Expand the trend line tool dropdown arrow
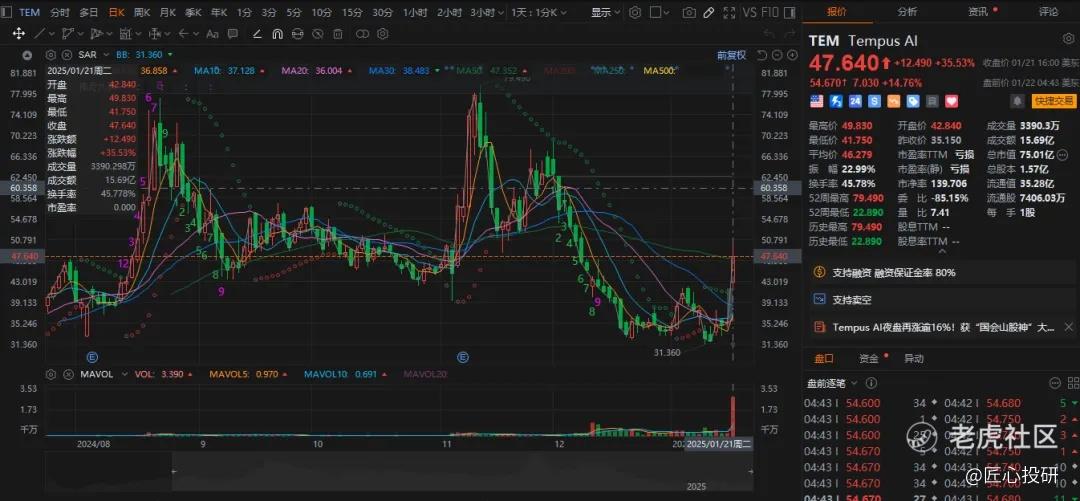The width and height of the screenshot is (1080, 501). click(54, 34)
